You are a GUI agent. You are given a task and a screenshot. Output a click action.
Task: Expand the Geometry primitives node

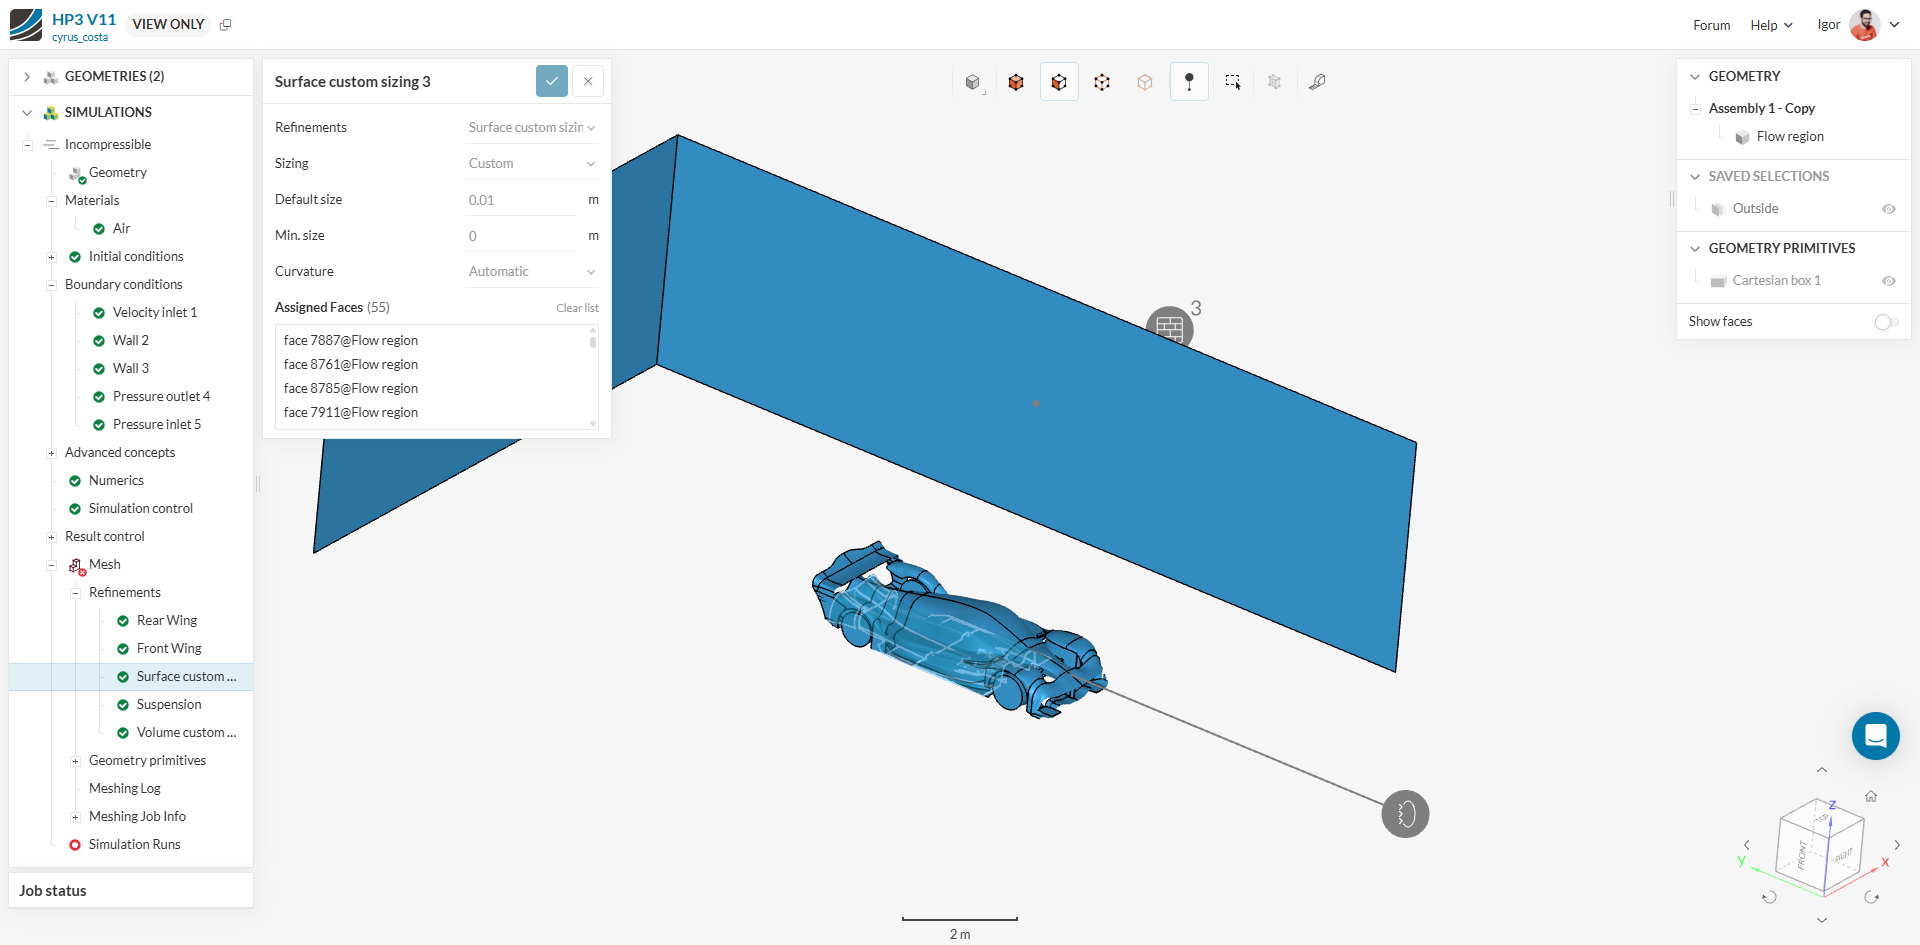click(75, 761)
